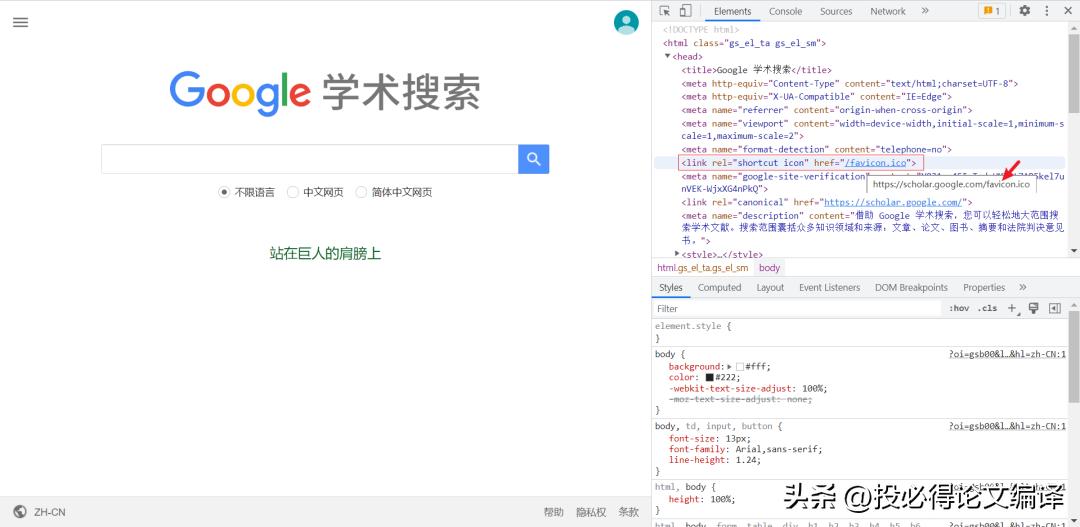The image size is (1080, 527).
Task: Select the 不限语言 radio option
Action: pos(224,193)
